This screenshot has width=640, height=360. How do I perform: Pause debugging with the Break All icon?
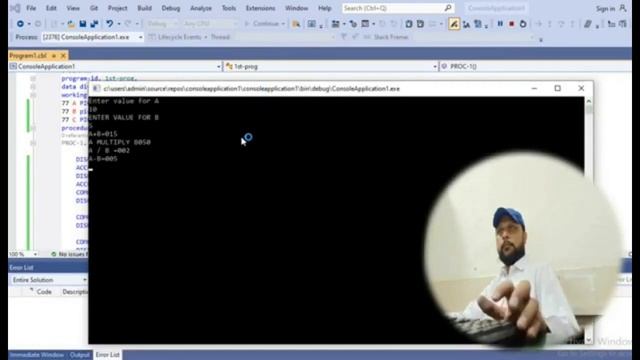[500, 24]
